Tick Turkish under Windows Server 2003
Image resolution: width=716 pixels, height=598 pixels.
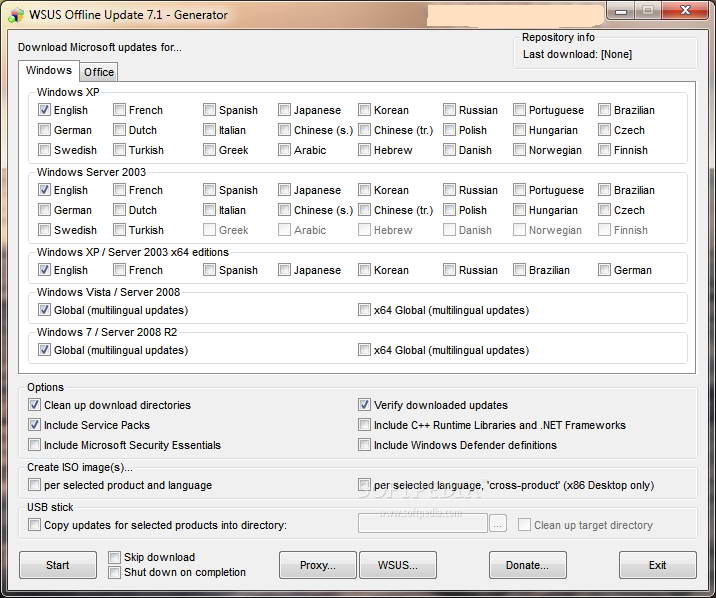coord(119,230)
